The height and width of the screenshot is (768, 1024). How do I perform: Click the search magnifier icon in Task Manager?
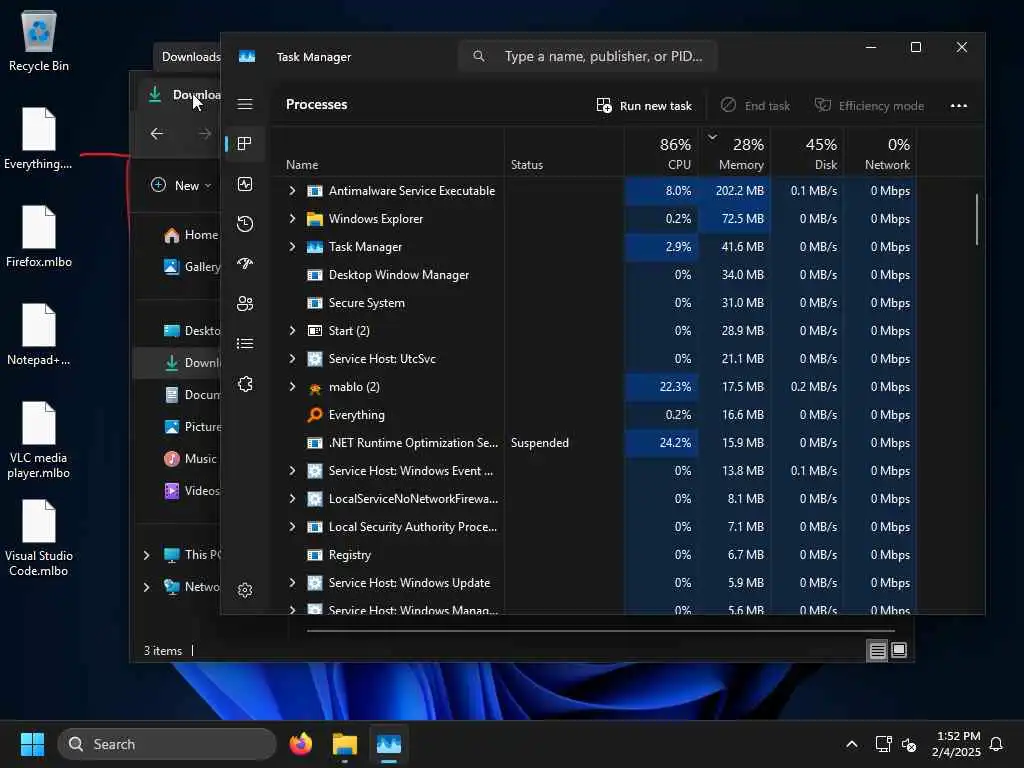pos(479,56)
